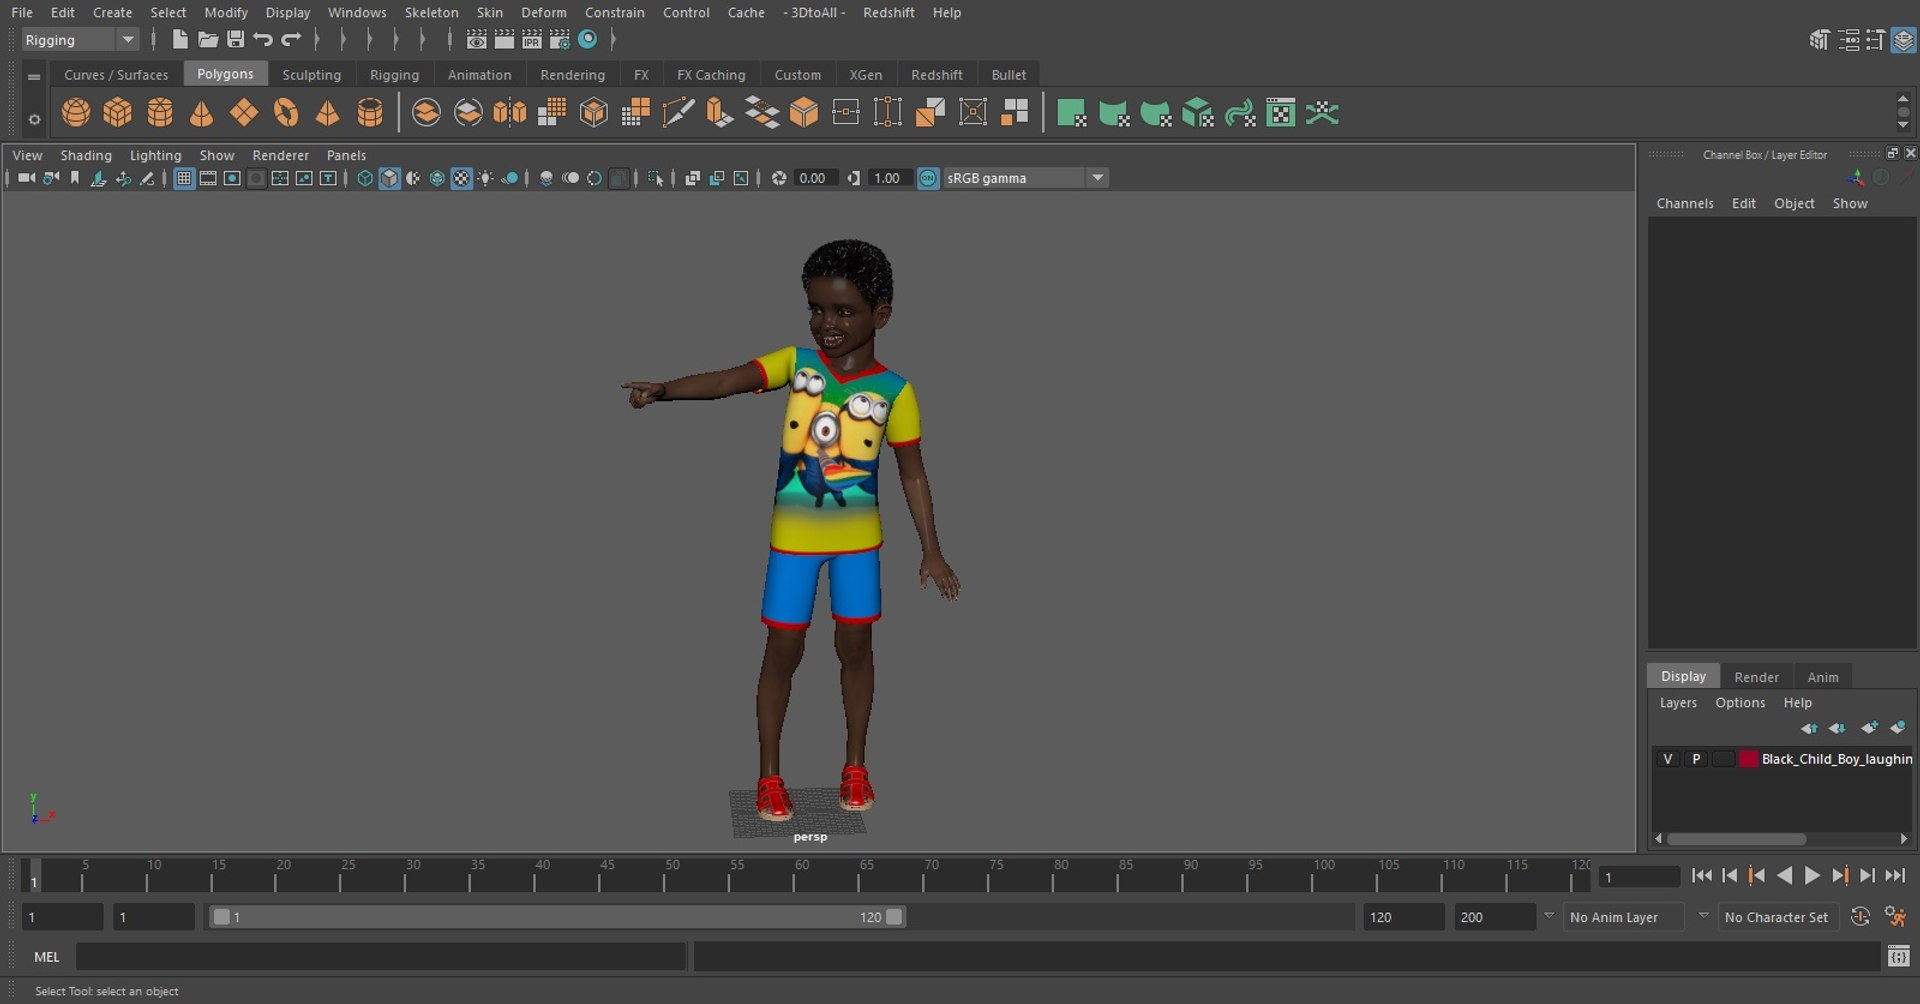The width and height of the screenshot is (1920, 1004).
Task: Click the Mirror geometry shelf icon
Action: coord(510,113)
